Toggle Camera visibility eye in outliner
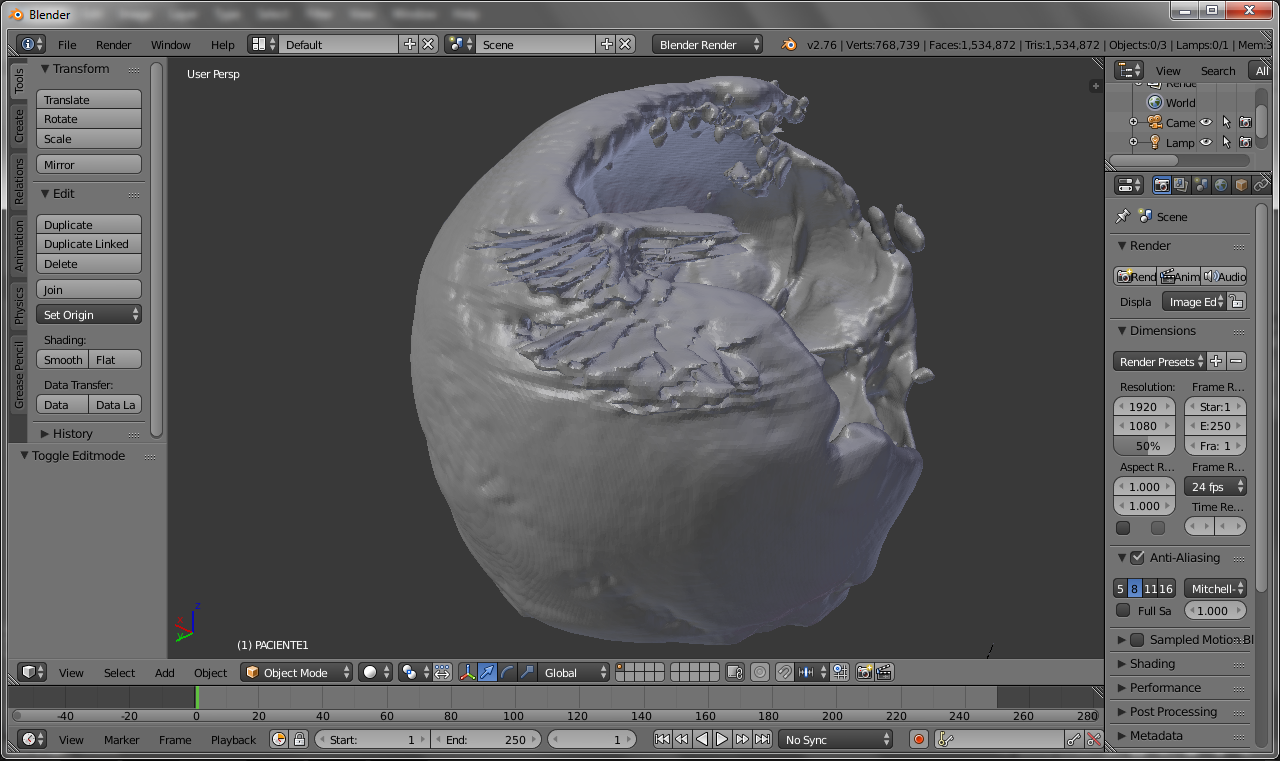This screenshot has height=761, width=1280. click(1206, 122)
